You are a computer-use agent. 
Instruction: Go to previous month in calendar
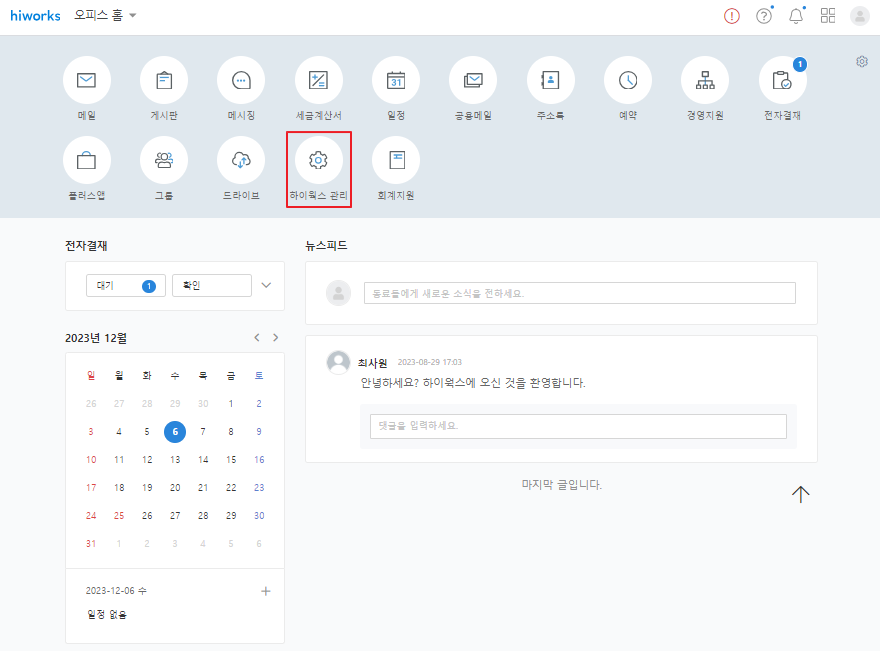tap(257, 338)
